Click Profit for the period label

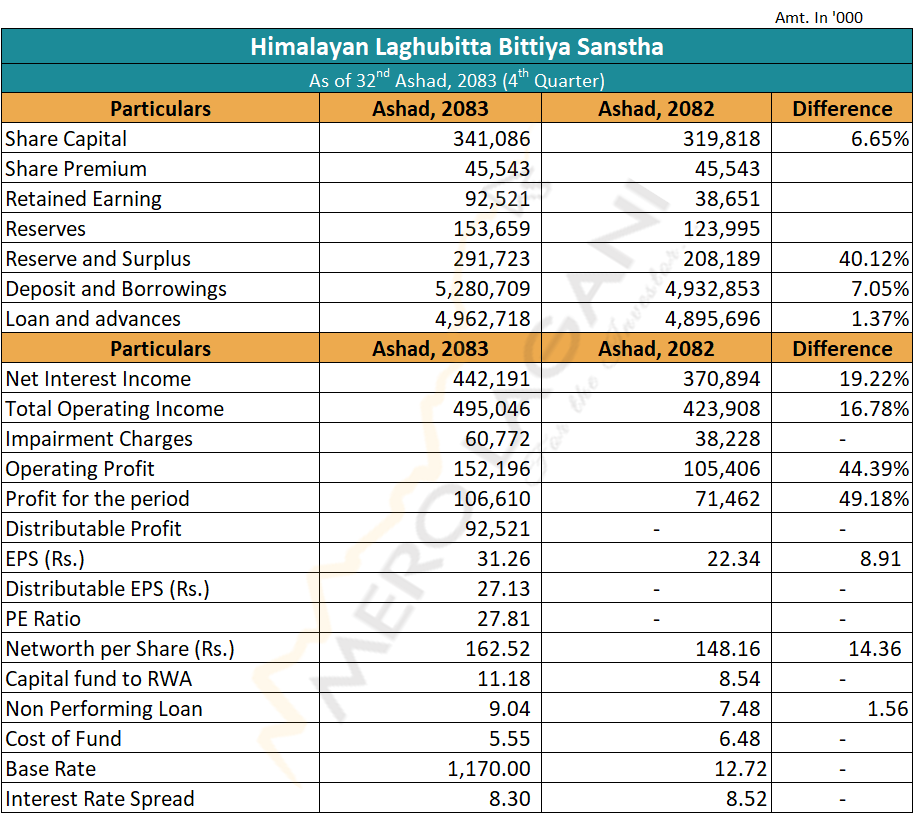click(97, 499)
